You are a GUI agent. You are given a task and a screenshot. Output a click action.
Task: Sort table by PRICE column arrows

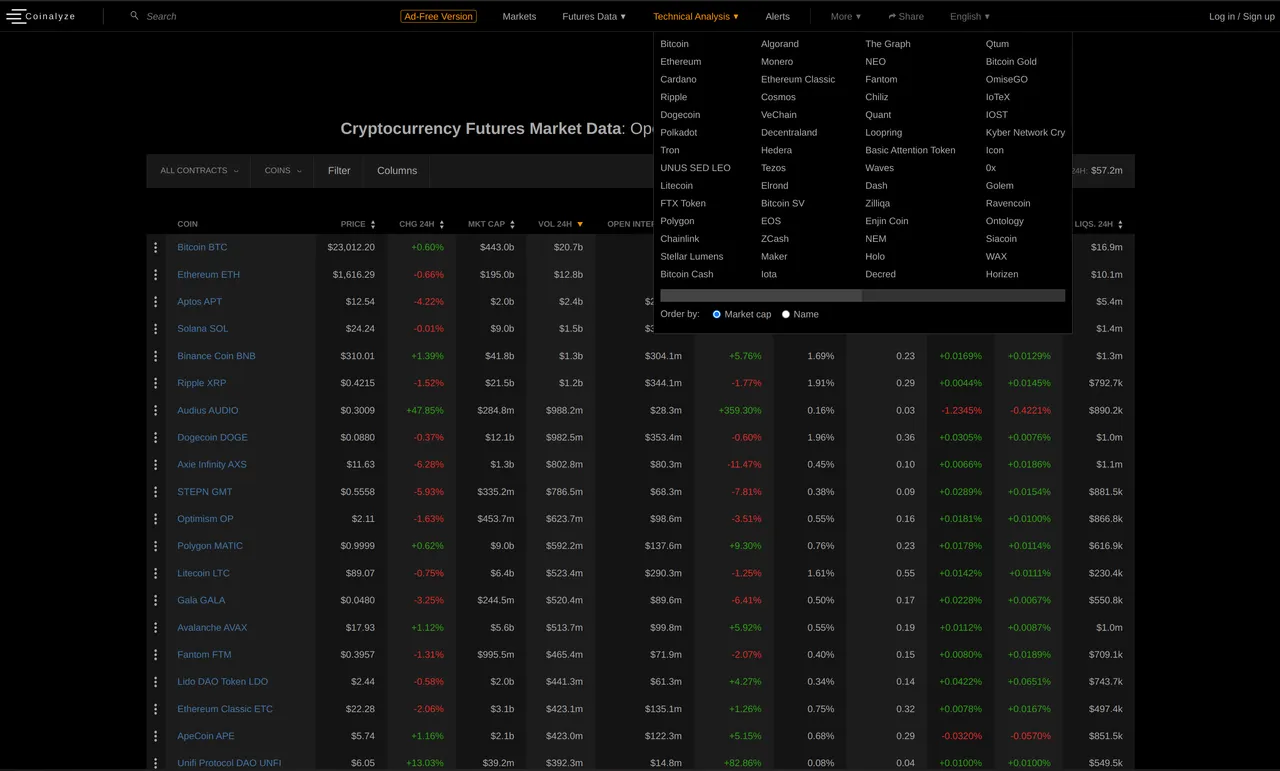373,224
